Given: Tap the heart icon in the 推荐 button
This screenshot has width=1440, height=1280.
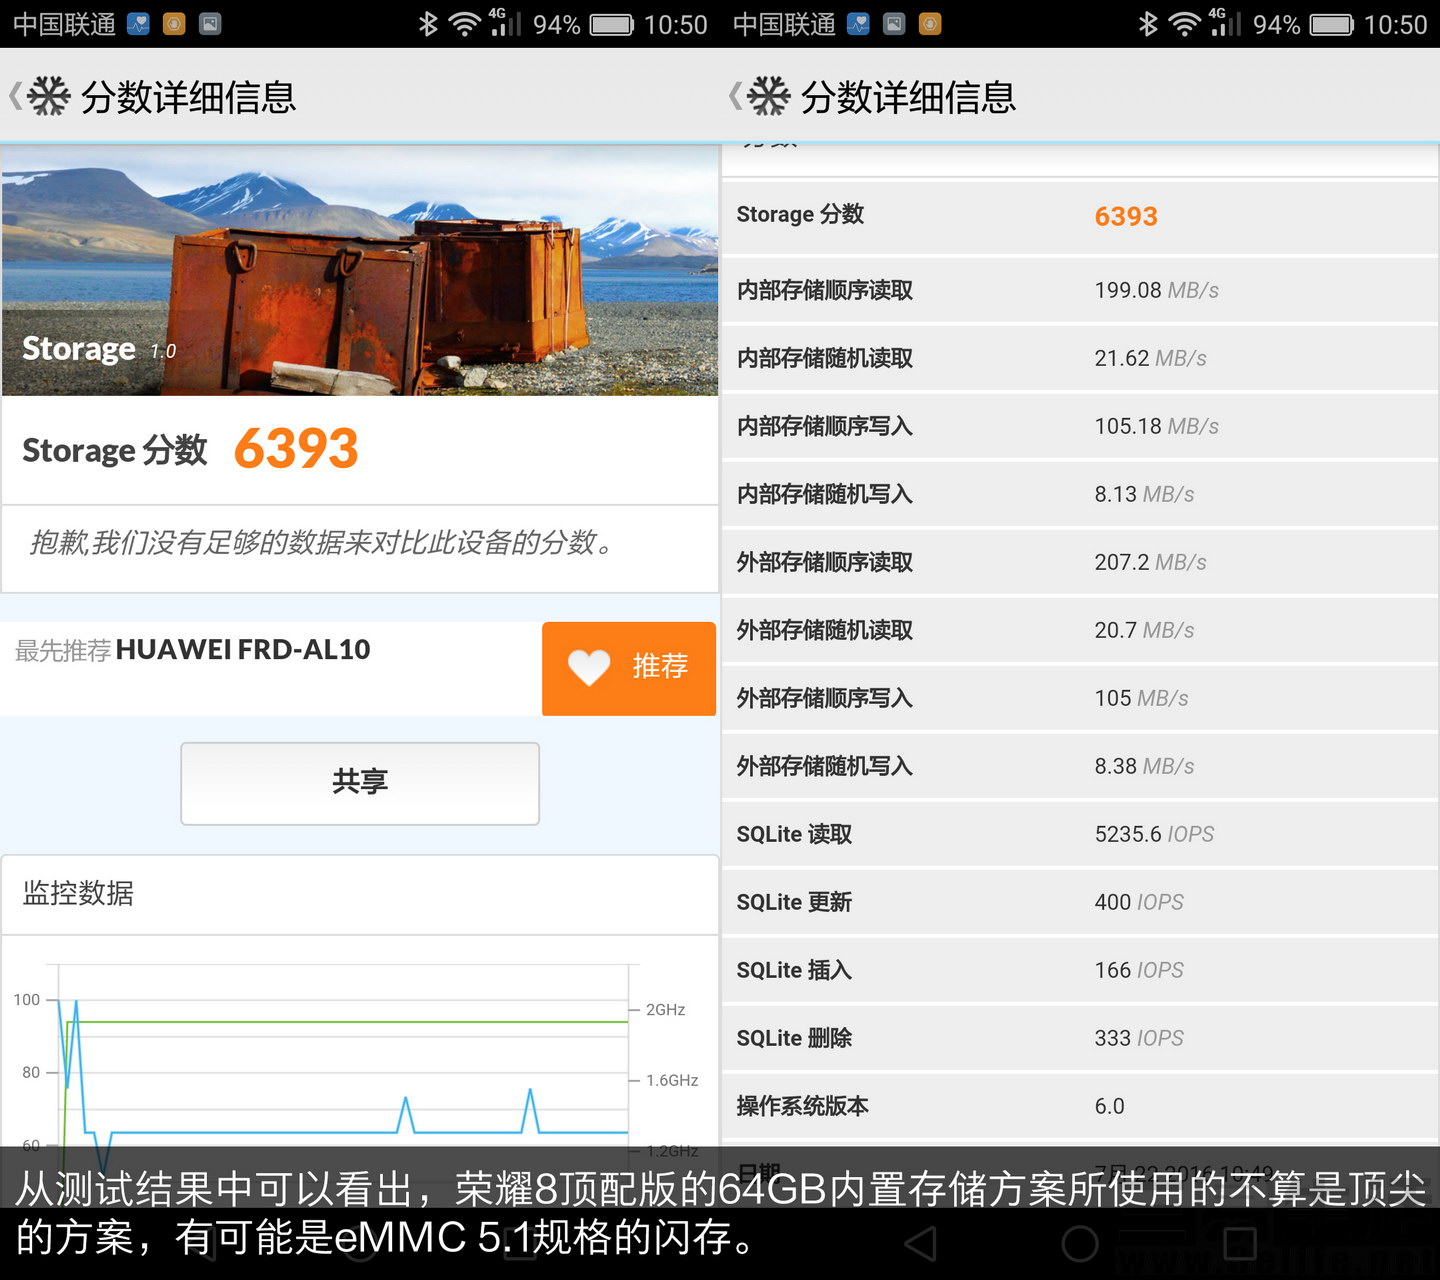Looking at the screenshot, I should coord(589,667).
